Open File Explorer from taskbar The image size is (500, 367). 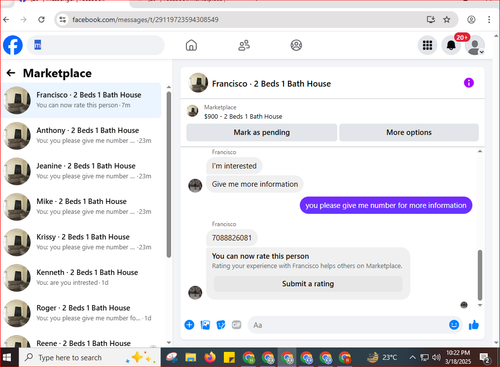191,358
